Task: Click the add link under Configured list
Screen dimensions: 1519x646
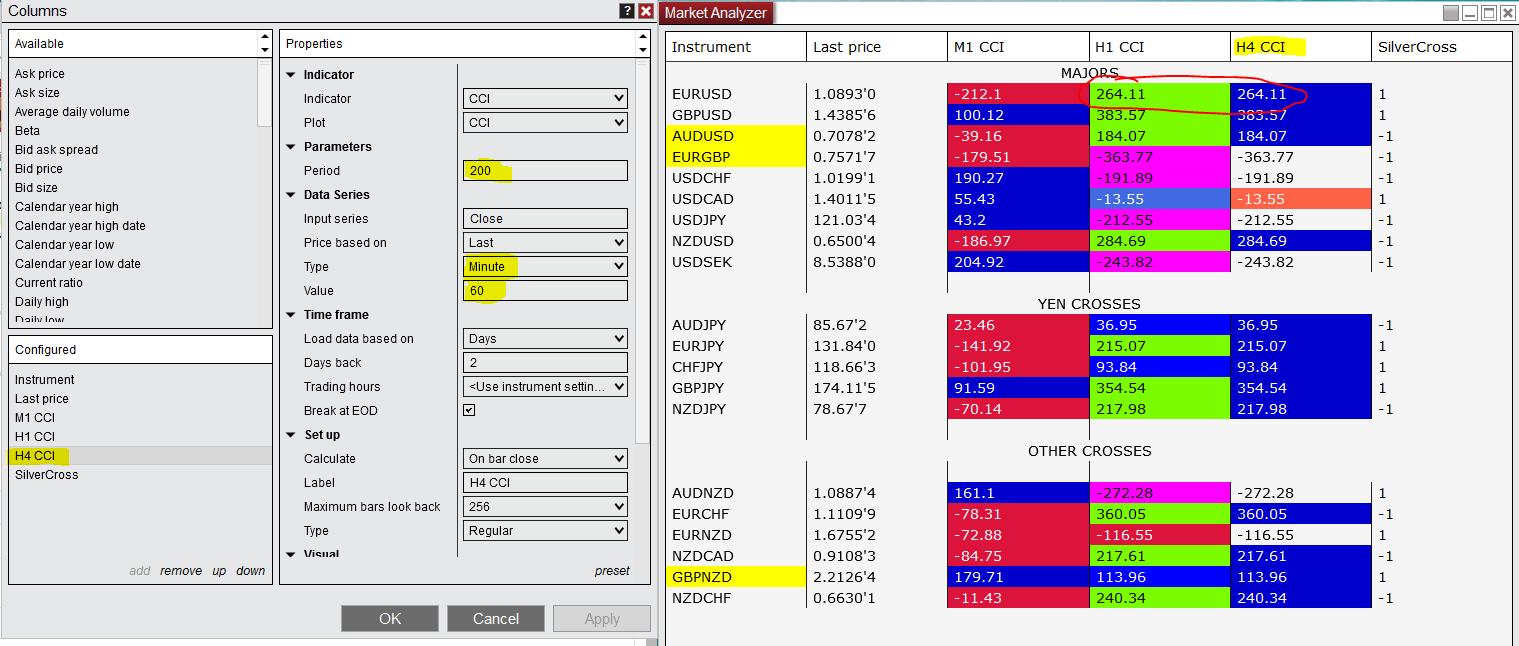Action: pyautogui.click(x=140, y=571)
